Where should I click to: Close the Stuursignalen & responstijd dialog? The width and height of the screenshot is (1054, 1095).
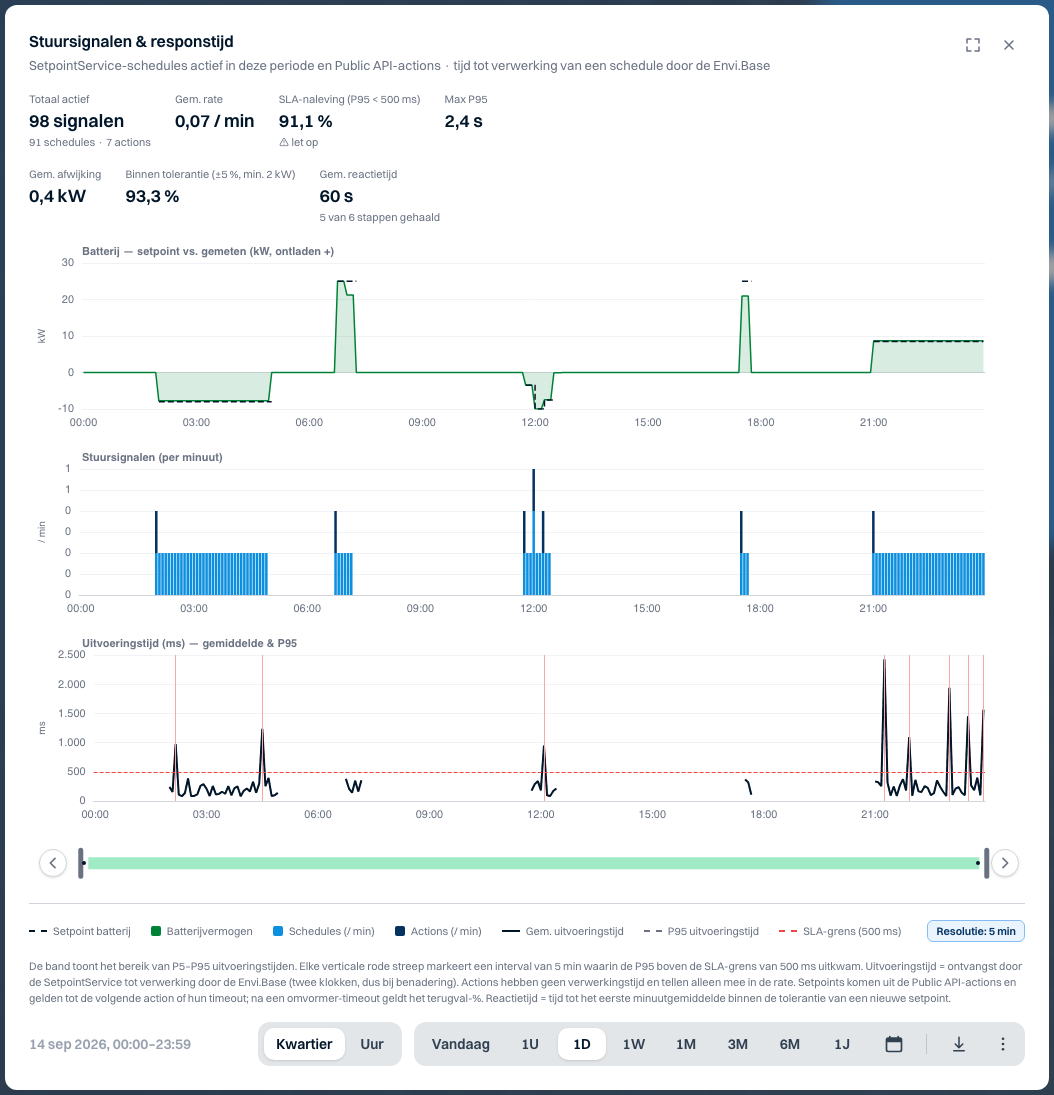pos(1009,45)
